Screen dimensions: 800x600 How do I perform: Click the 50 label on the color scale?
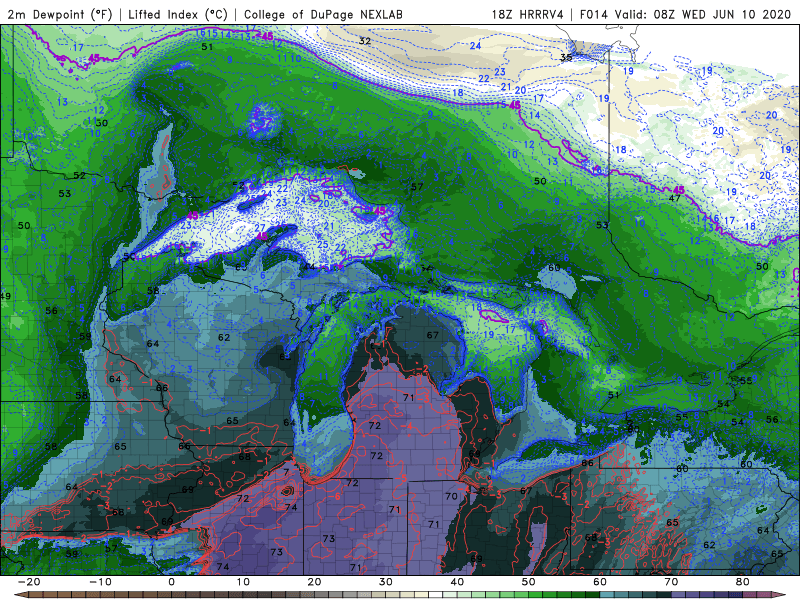tap(529, 582)
